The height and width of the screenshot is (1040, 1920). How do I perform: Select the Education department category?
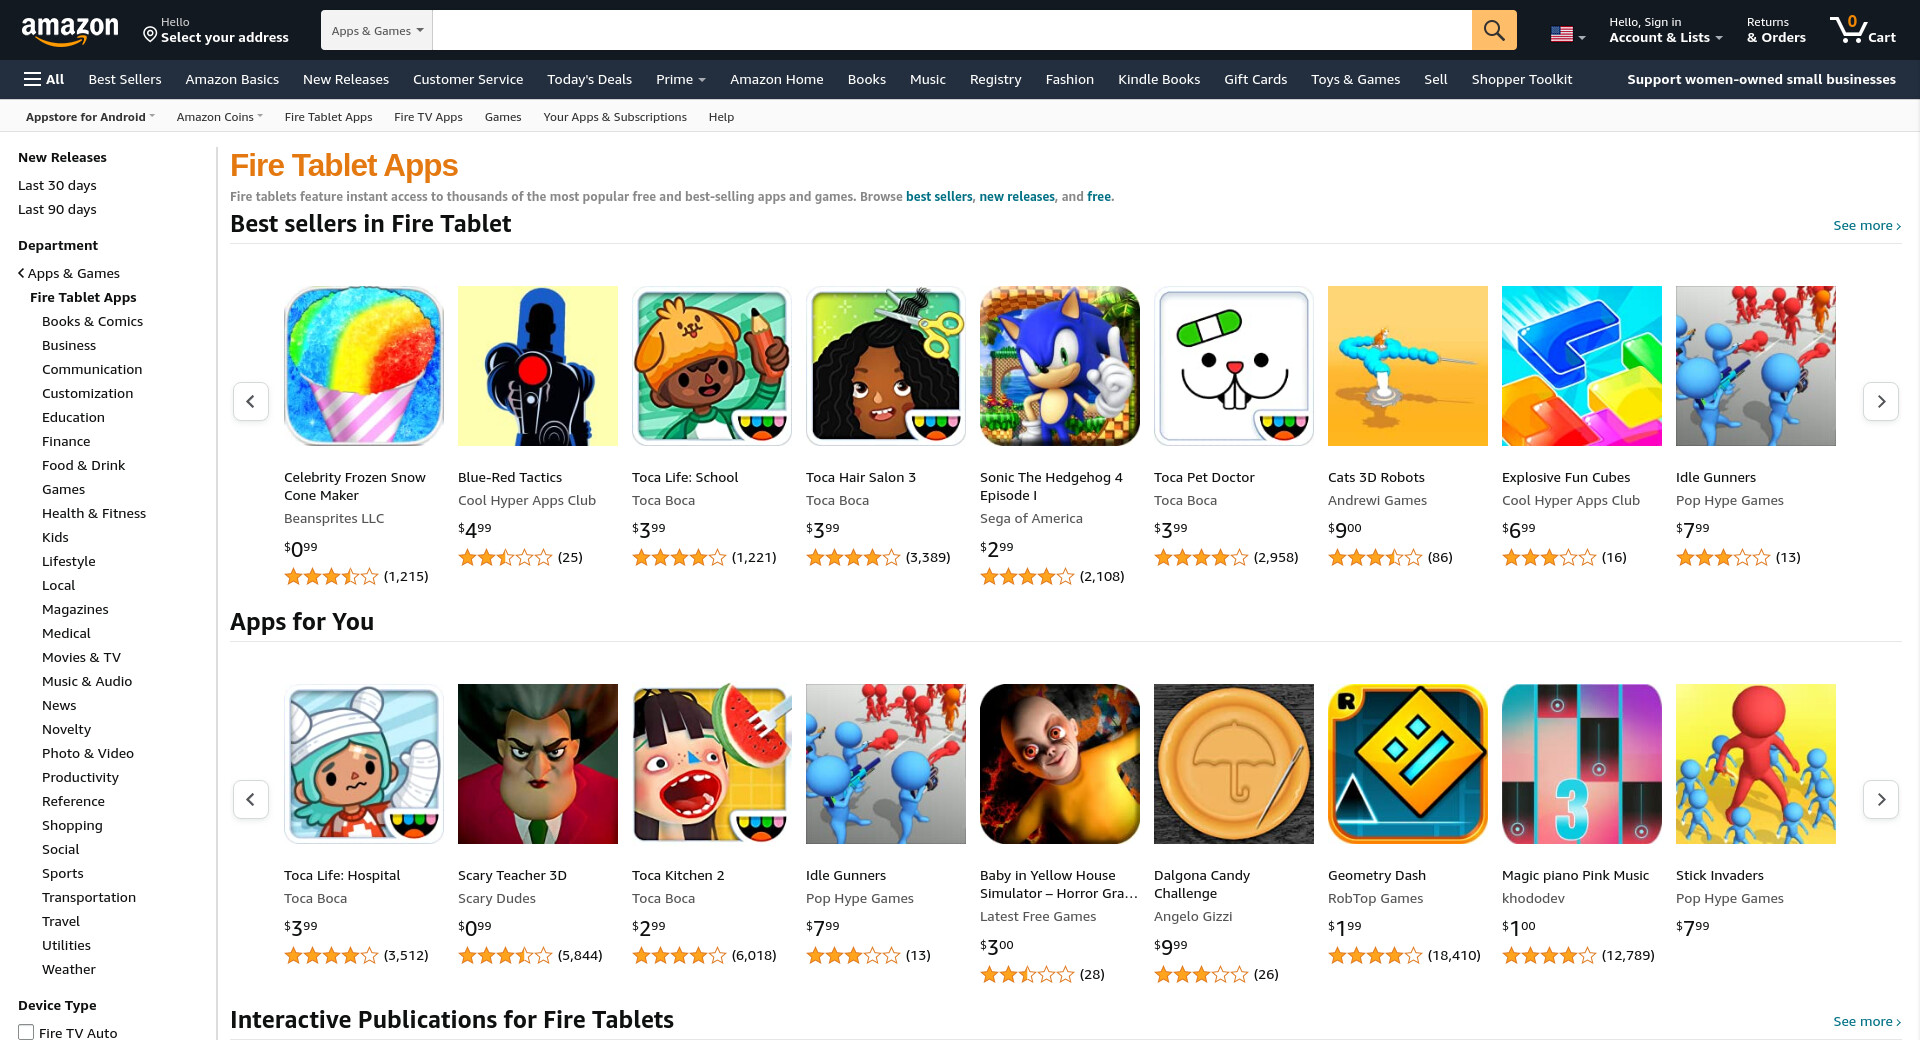(73, 417)
